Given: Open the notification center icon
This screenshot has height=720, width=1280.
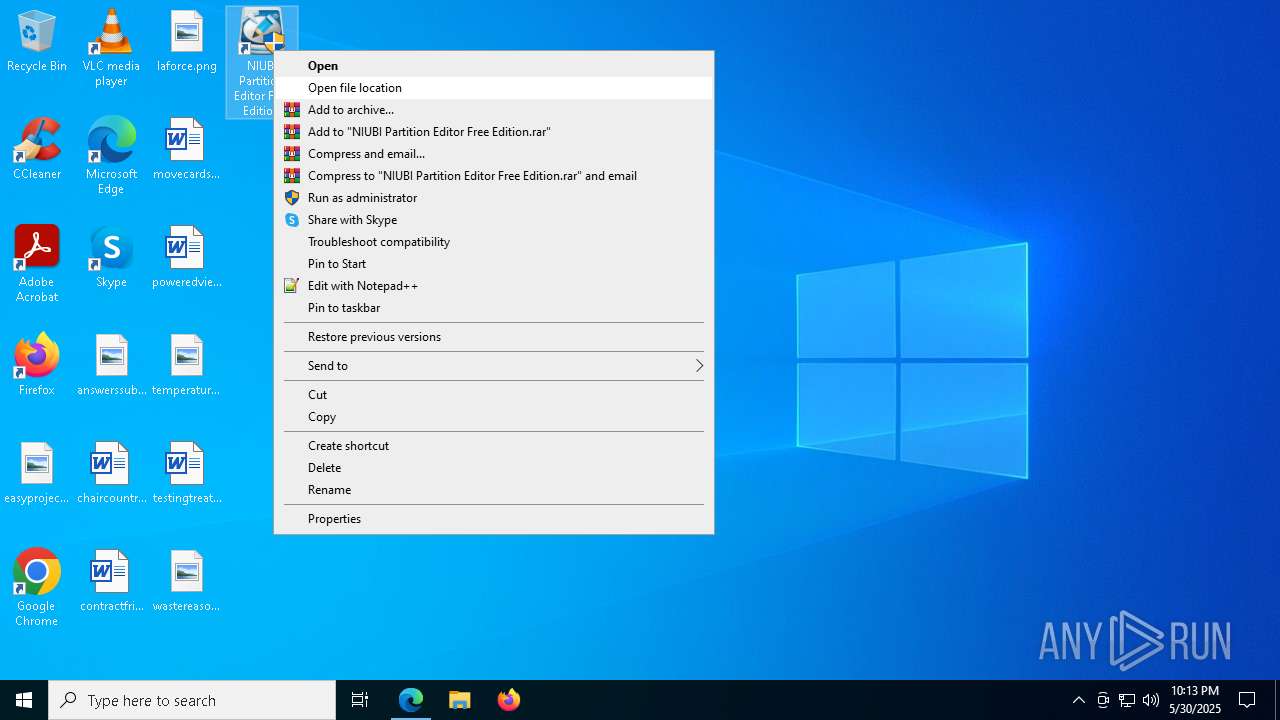Looking at the screenshot, I should [x=1247, y=700].
